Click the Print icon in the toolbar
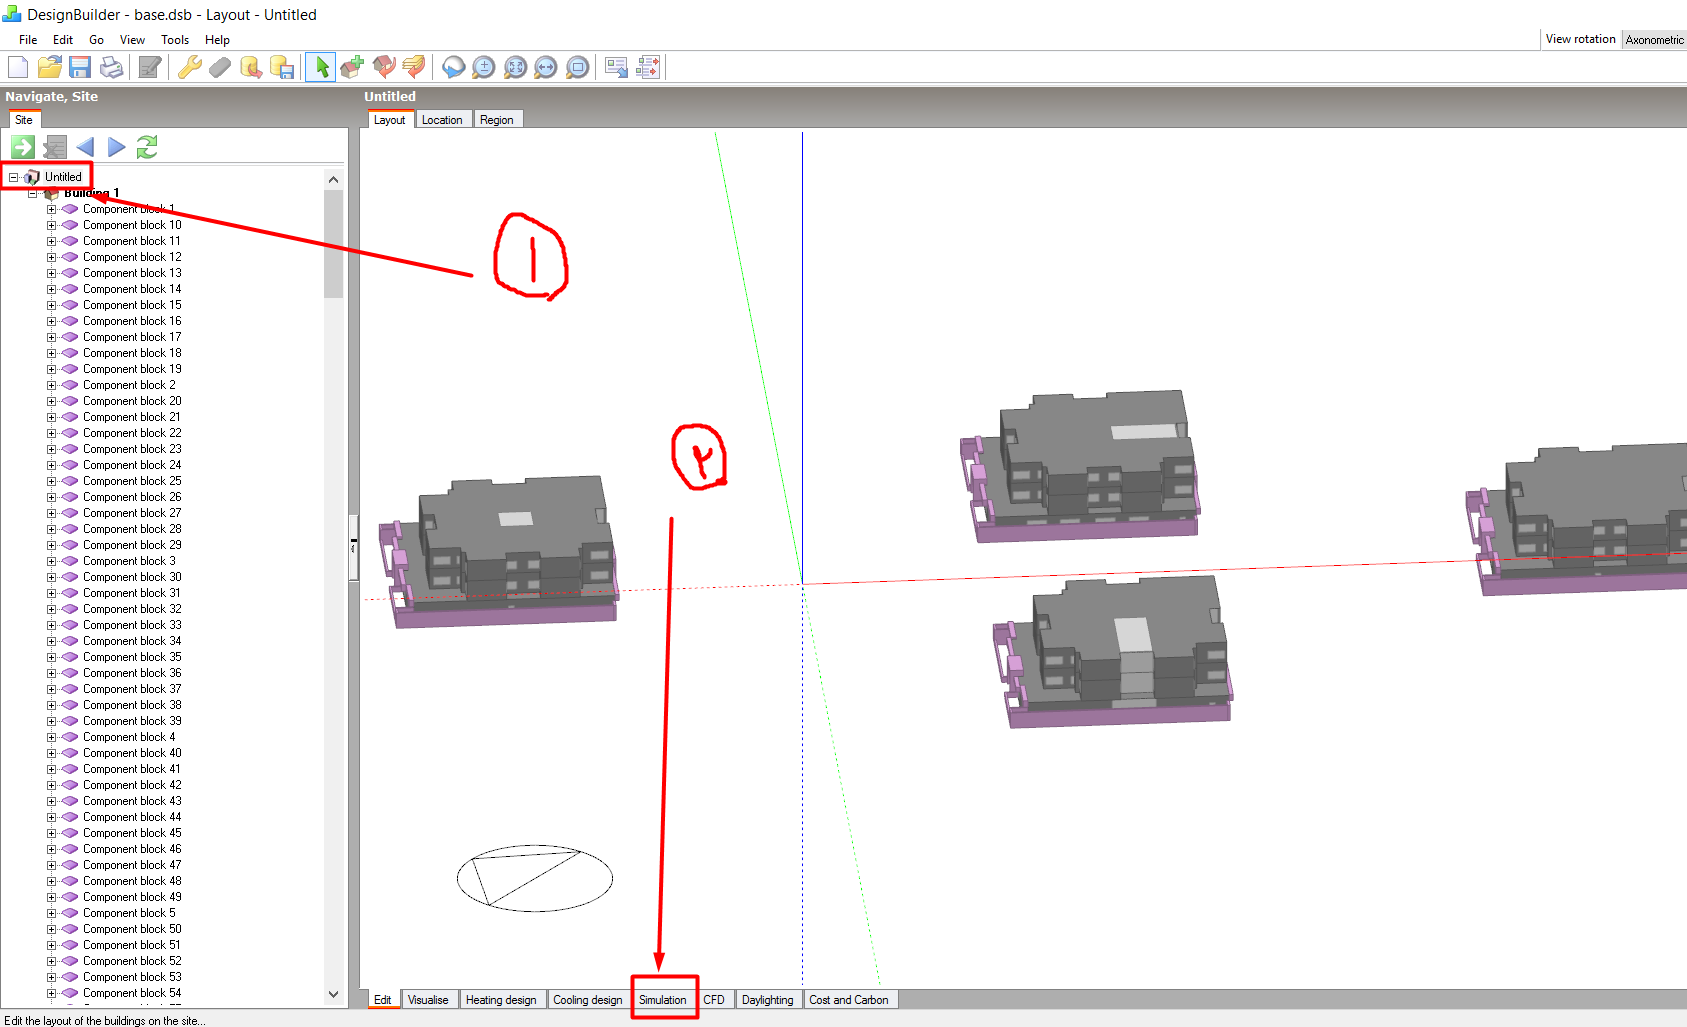1687x1027 pixels. coord(112,67)
